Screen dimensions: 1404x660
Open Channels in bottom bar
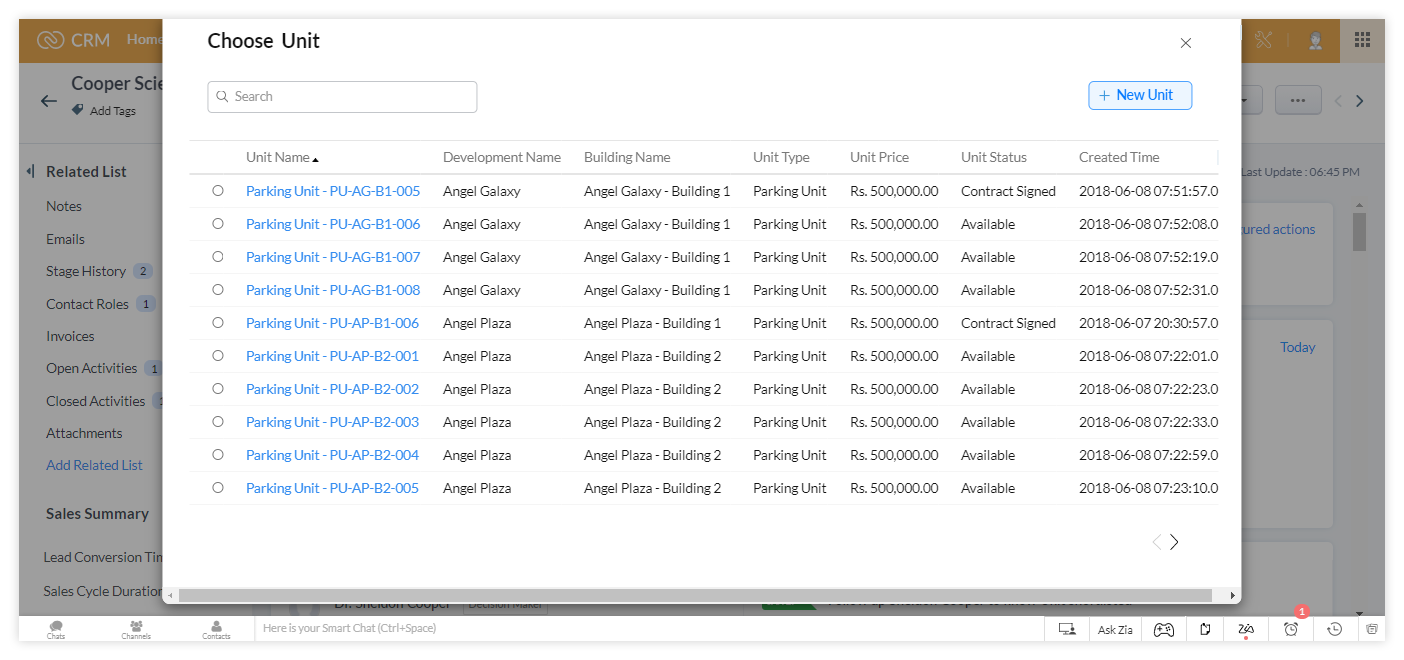(x=136, y=629)
